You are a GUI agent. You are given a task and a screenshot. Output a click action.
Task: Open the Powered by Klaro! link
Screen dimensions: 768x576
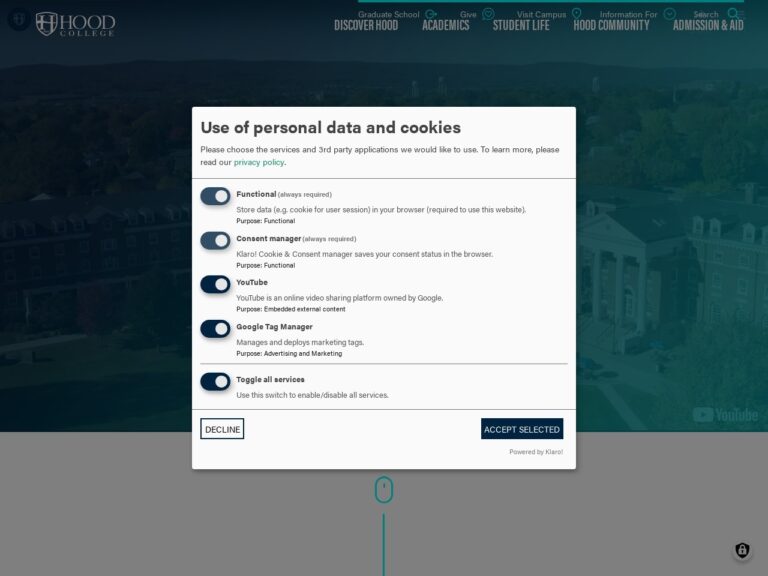point(536,452)
